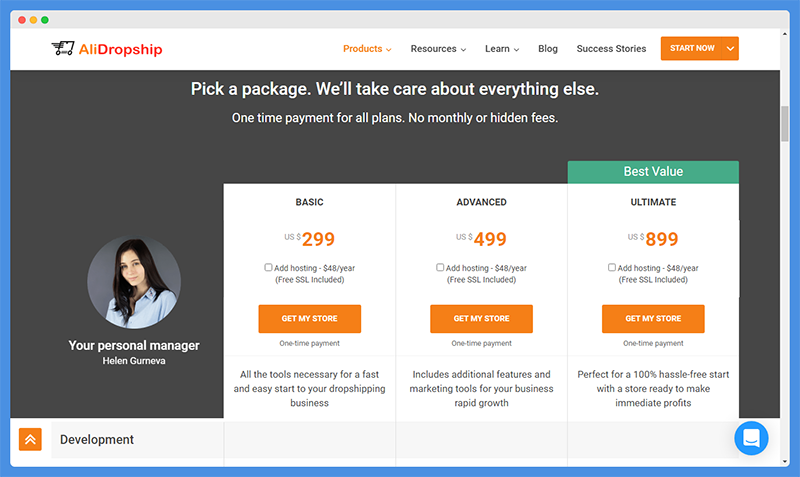Check Add hosting for the Advanced plan
The height and width of the screenshot is (477, 800).
click(440, 267)
